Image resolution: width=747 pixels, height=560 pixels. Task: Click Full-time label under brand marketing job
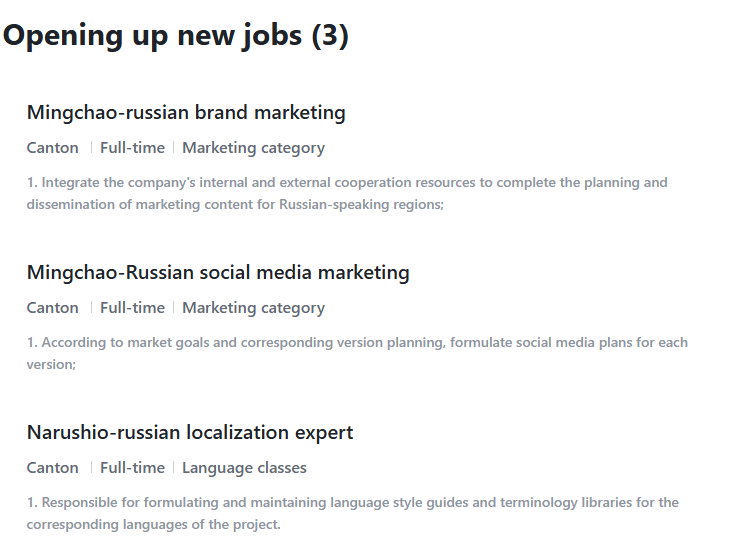click(132, 148)
